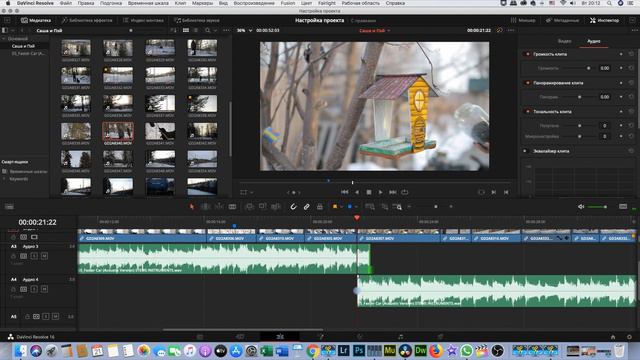640x360 pixels.
Task: Open the Индекс монтажа panel
Action: coord(143,20)
